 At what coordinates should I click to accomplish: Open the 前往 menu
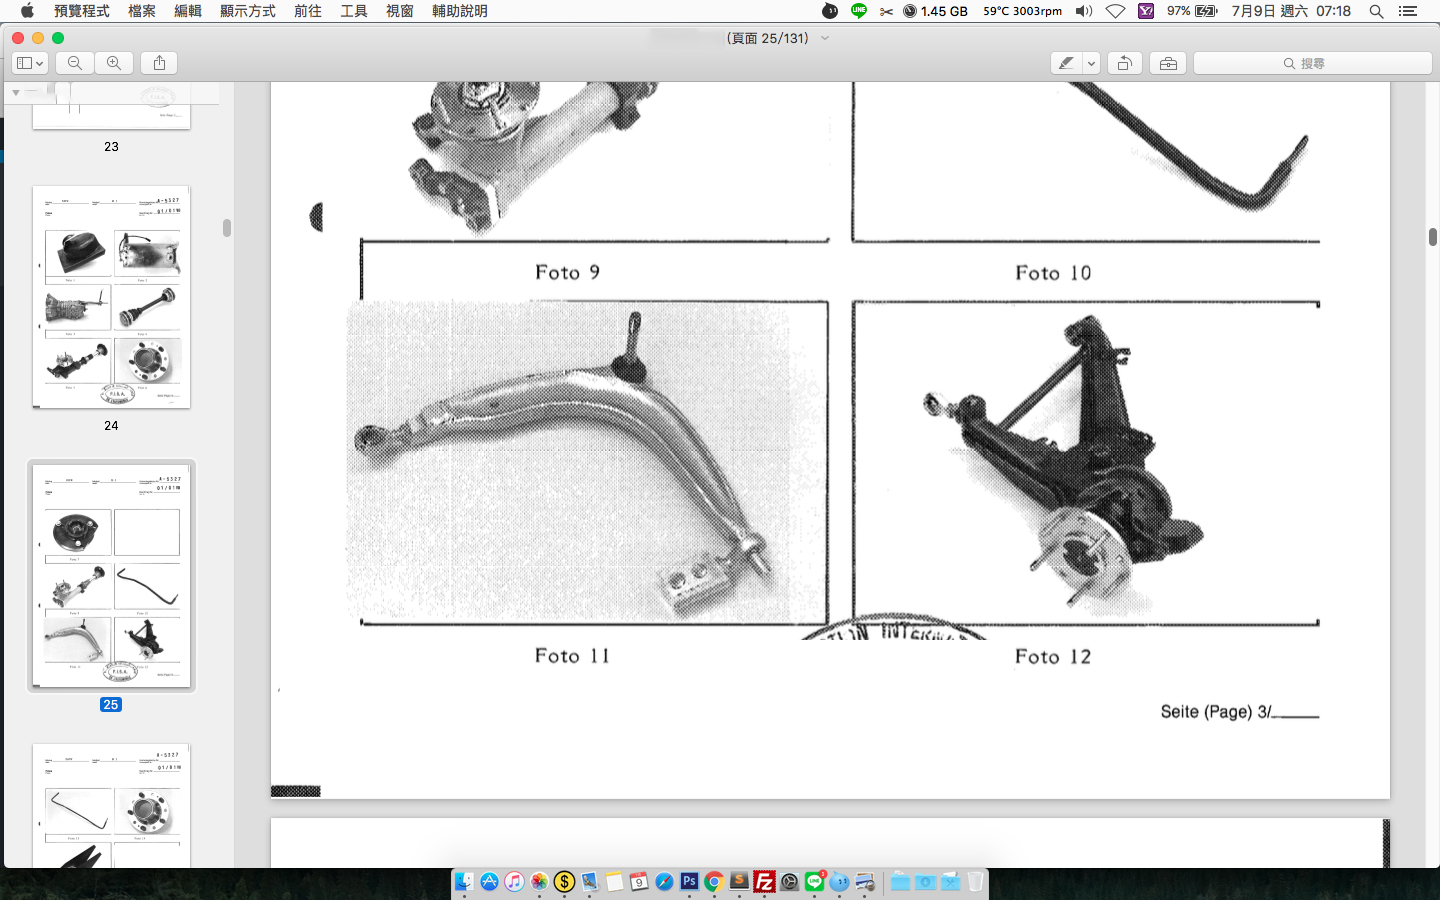point(308,11)
